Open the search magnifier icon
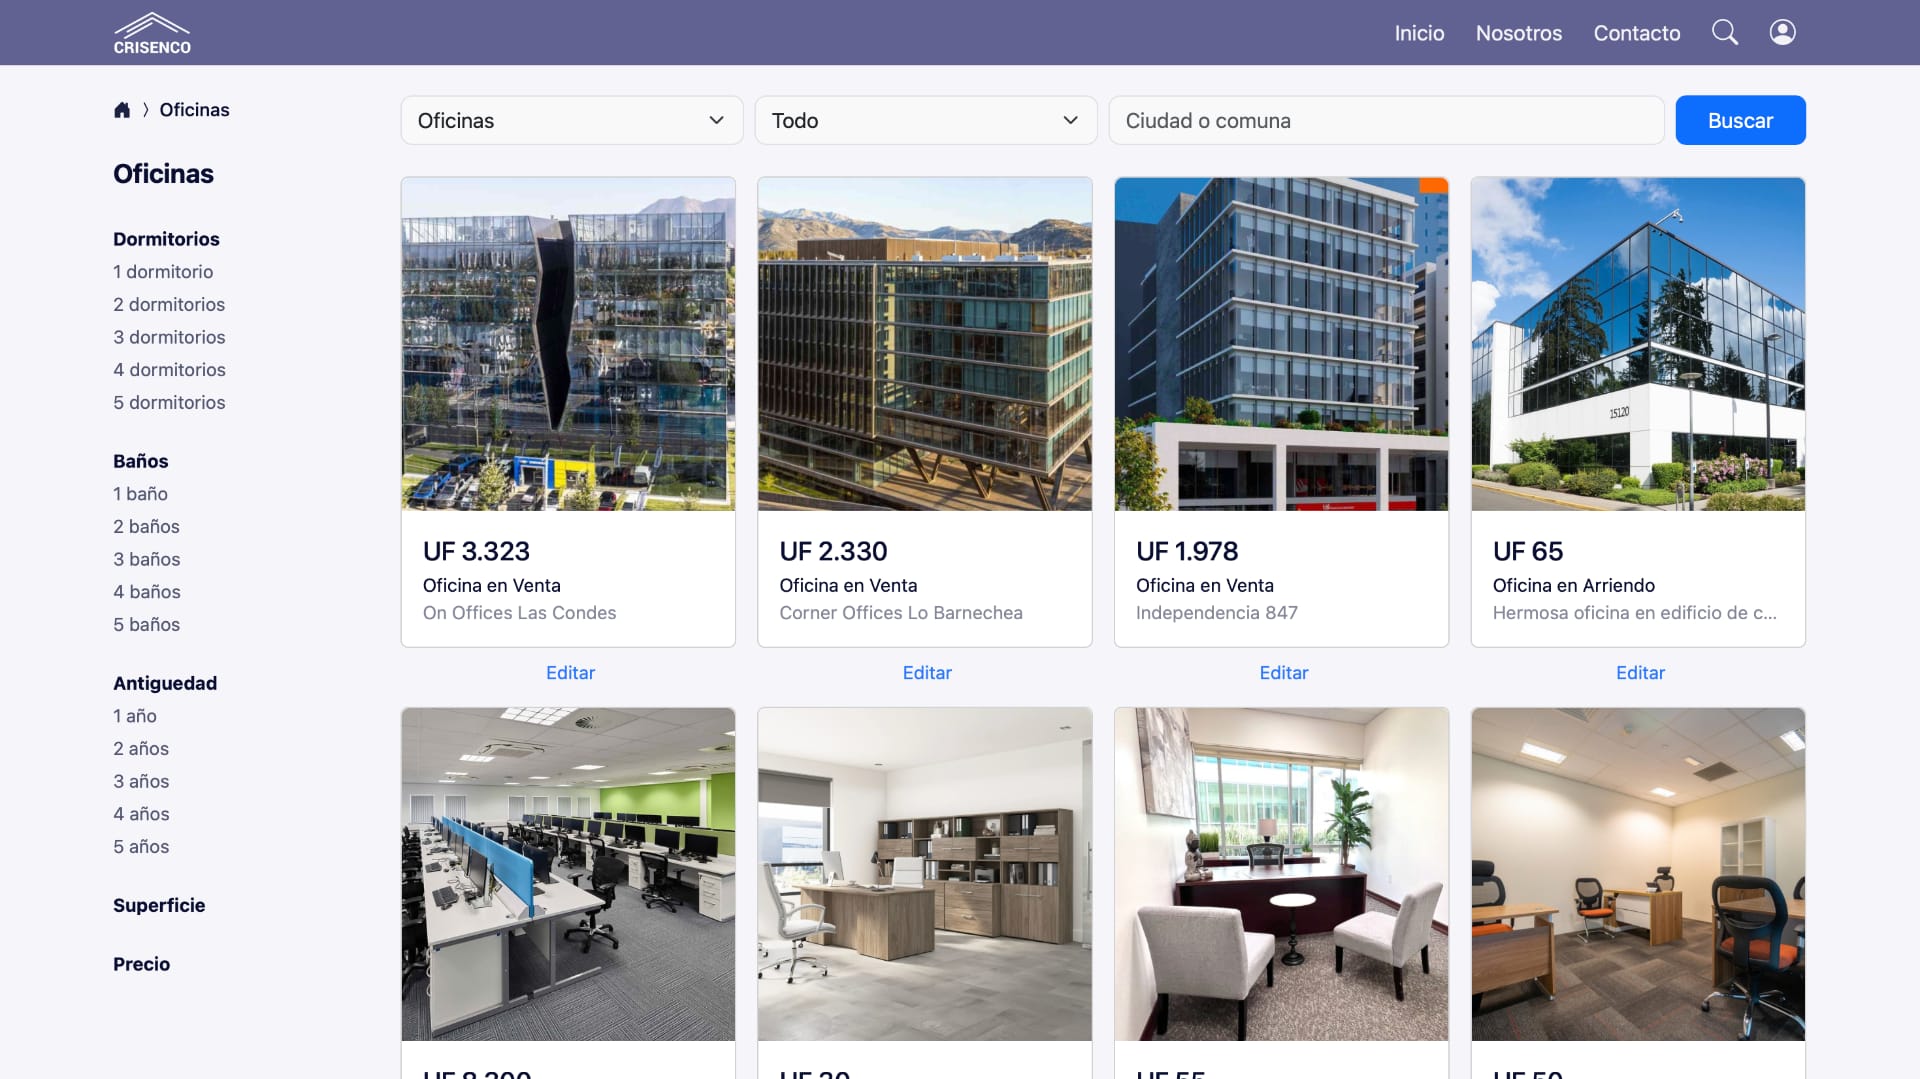Image resolution: width=1920 pixels, height=1079 pixels. click(1725, 32)
